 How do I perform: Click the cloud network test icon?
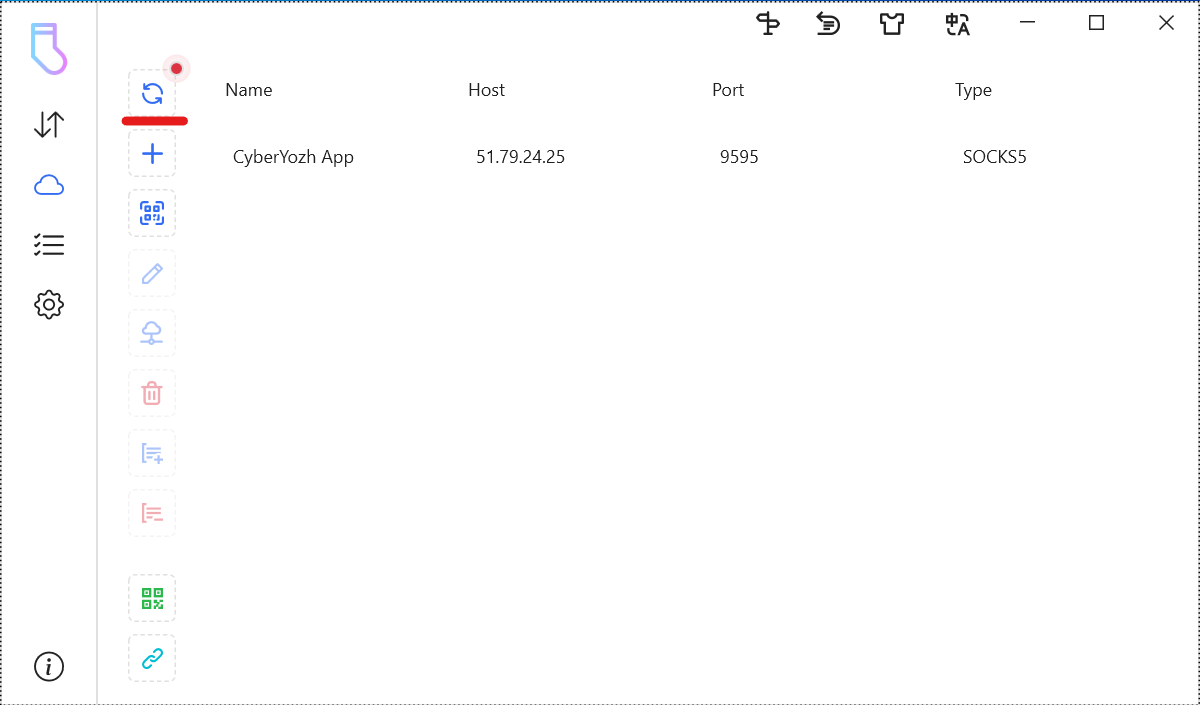click(152, 333)
